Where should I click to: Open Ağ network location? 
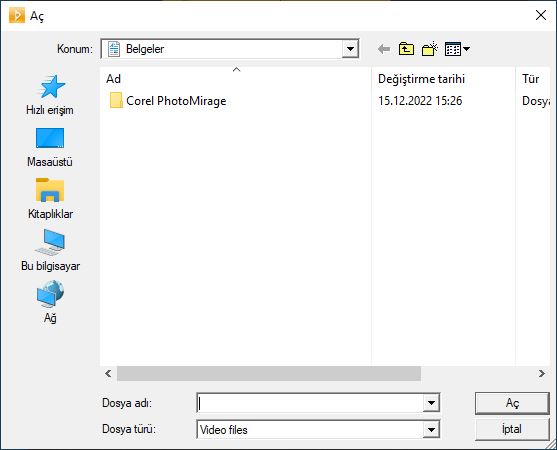(50, 302)
